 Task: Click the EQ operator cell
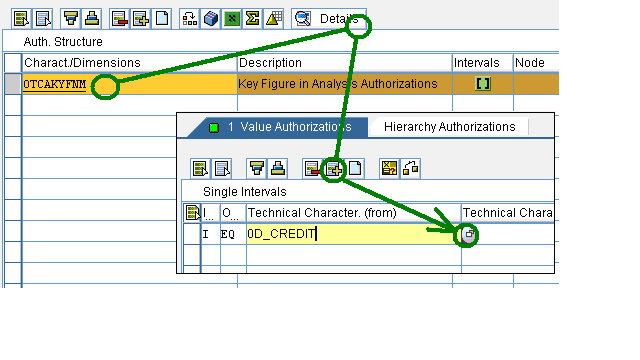[x=233, y=234]
